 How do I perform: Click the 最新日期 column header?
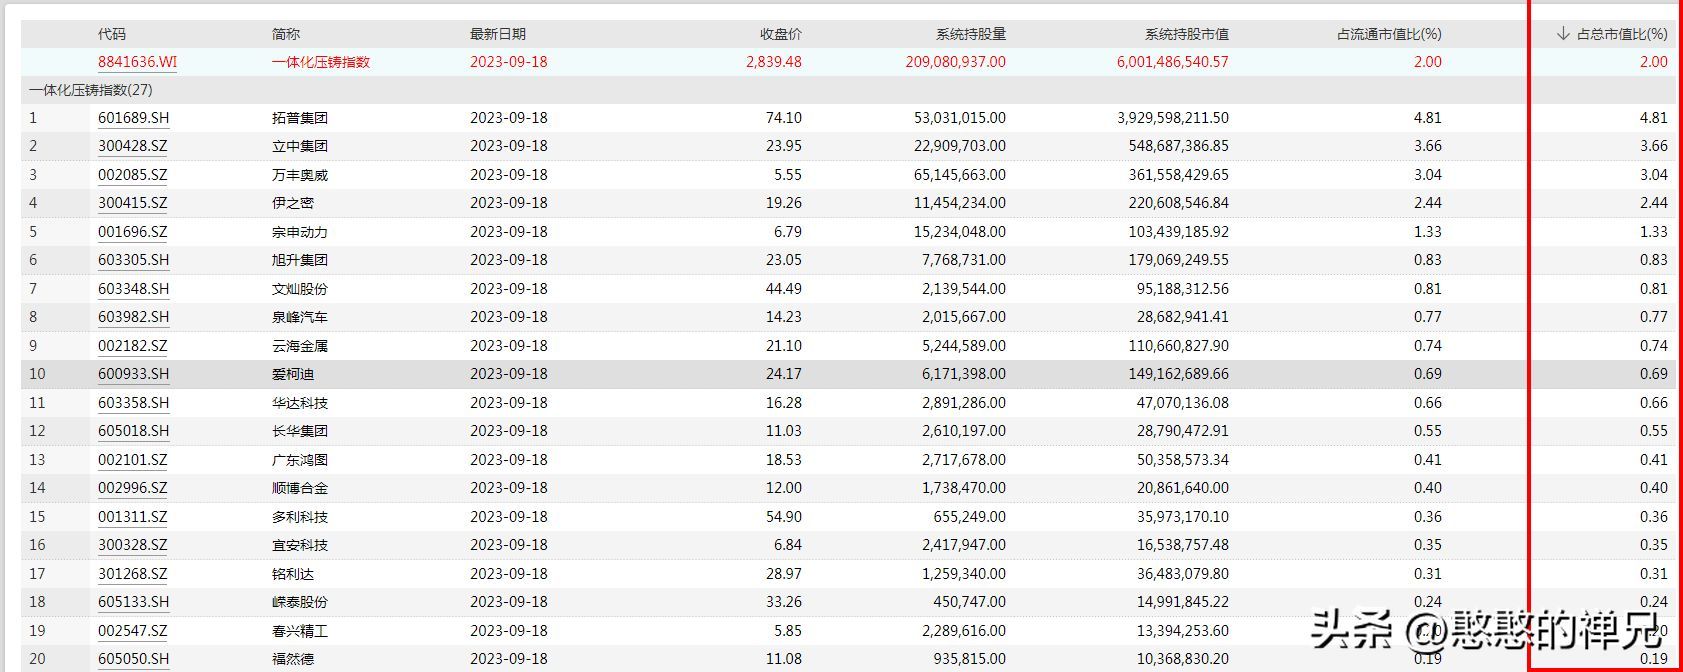pyautogui.click(x=497, y=34)
